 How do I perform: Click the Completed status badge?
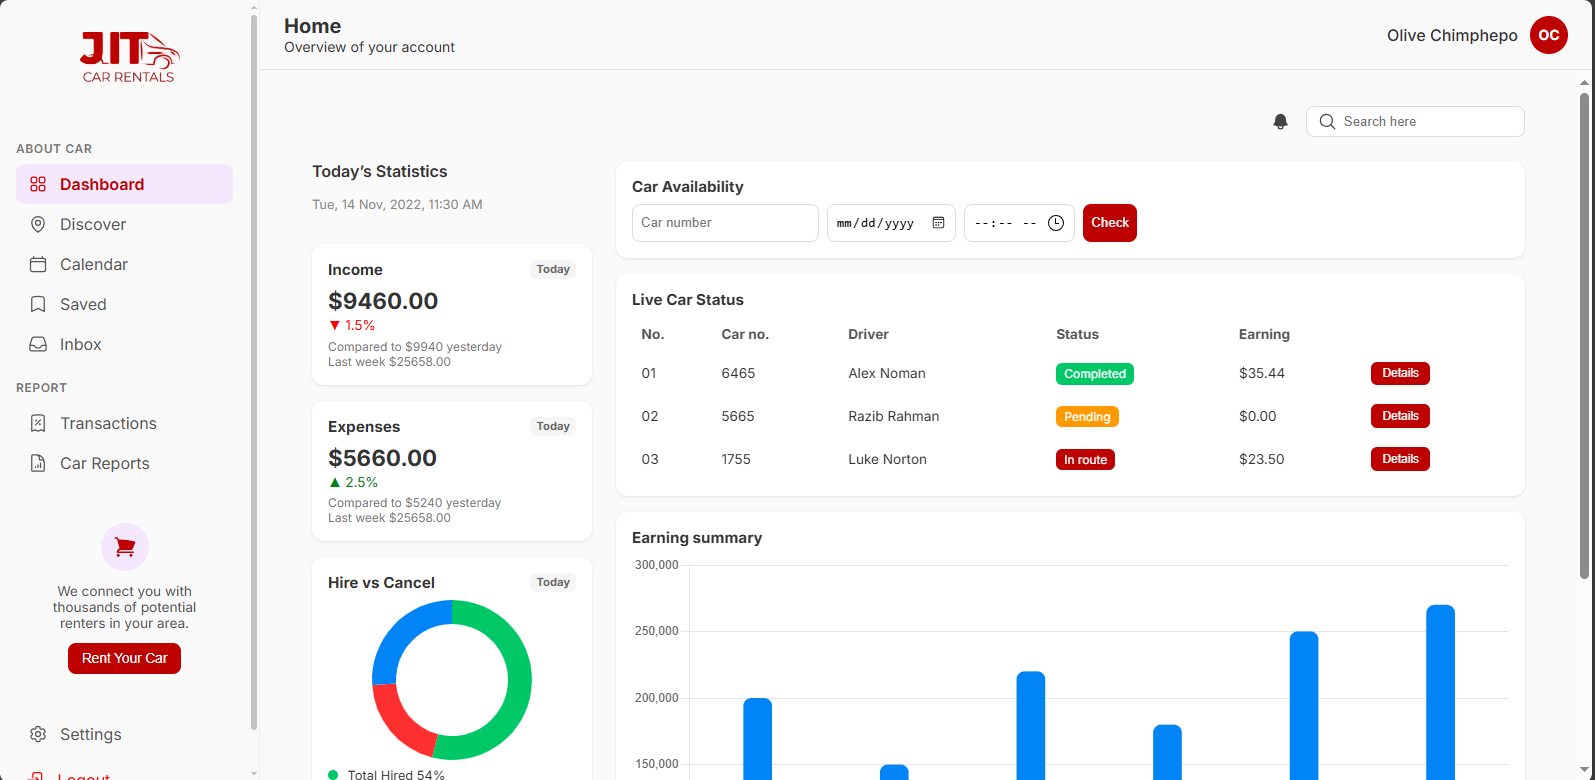point(1095,374)
